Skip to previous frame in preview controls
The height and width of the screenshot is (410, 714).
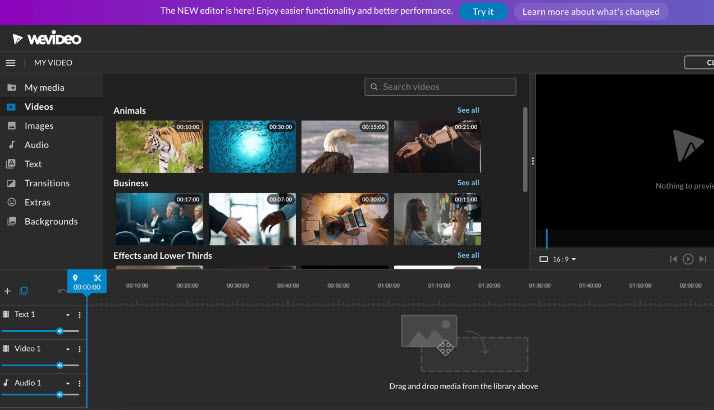(673, 259)
